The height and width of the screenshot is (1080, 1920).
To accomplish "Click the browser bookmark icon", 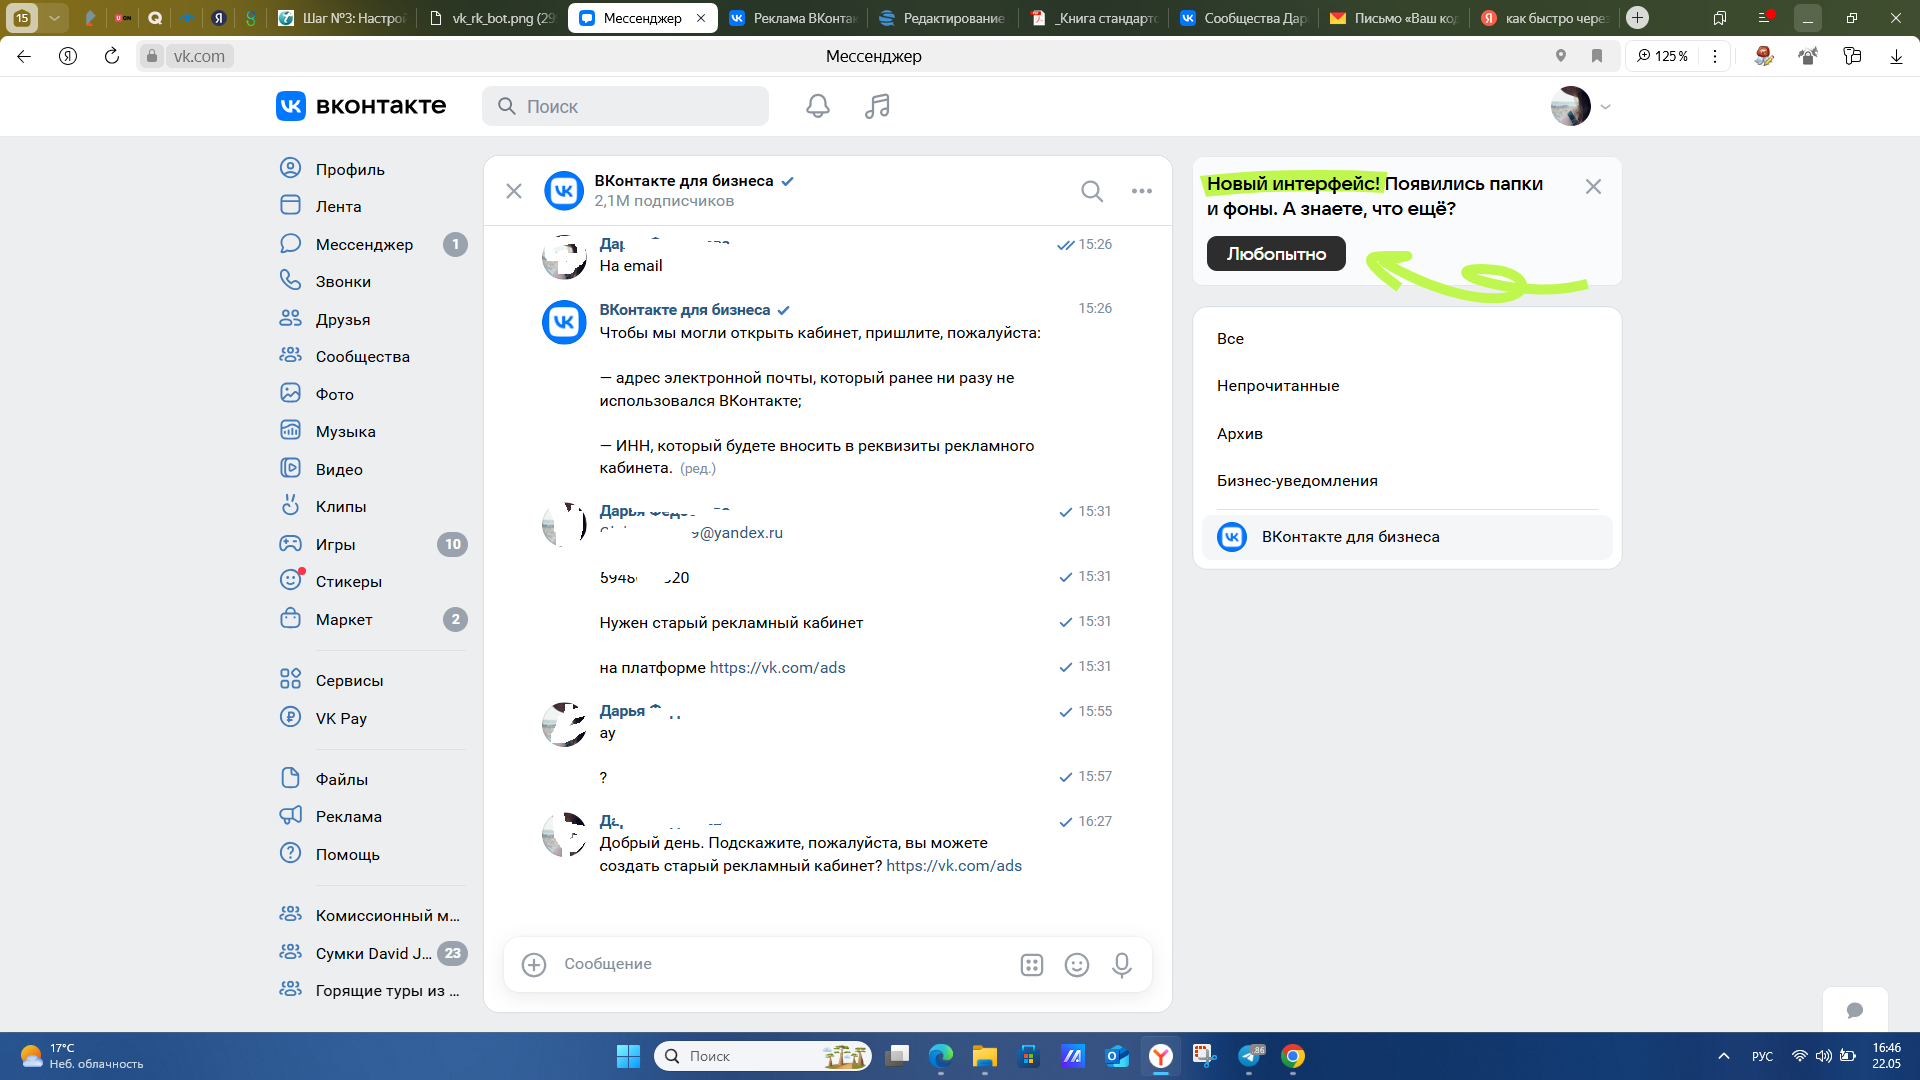I will click(1597, 56).
